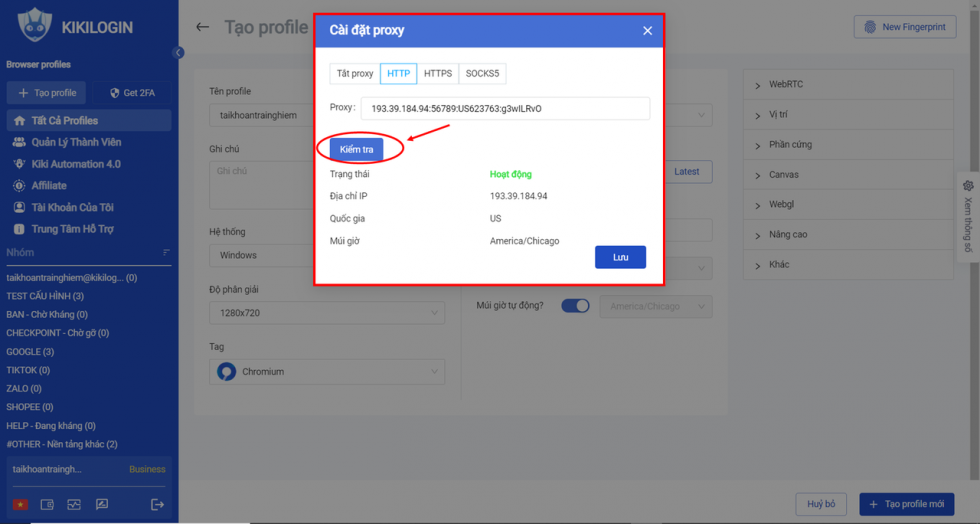Expand the Webgl section
Image resolution: width=980 pixels, height=524 pixels.
(x=848, y=204)
